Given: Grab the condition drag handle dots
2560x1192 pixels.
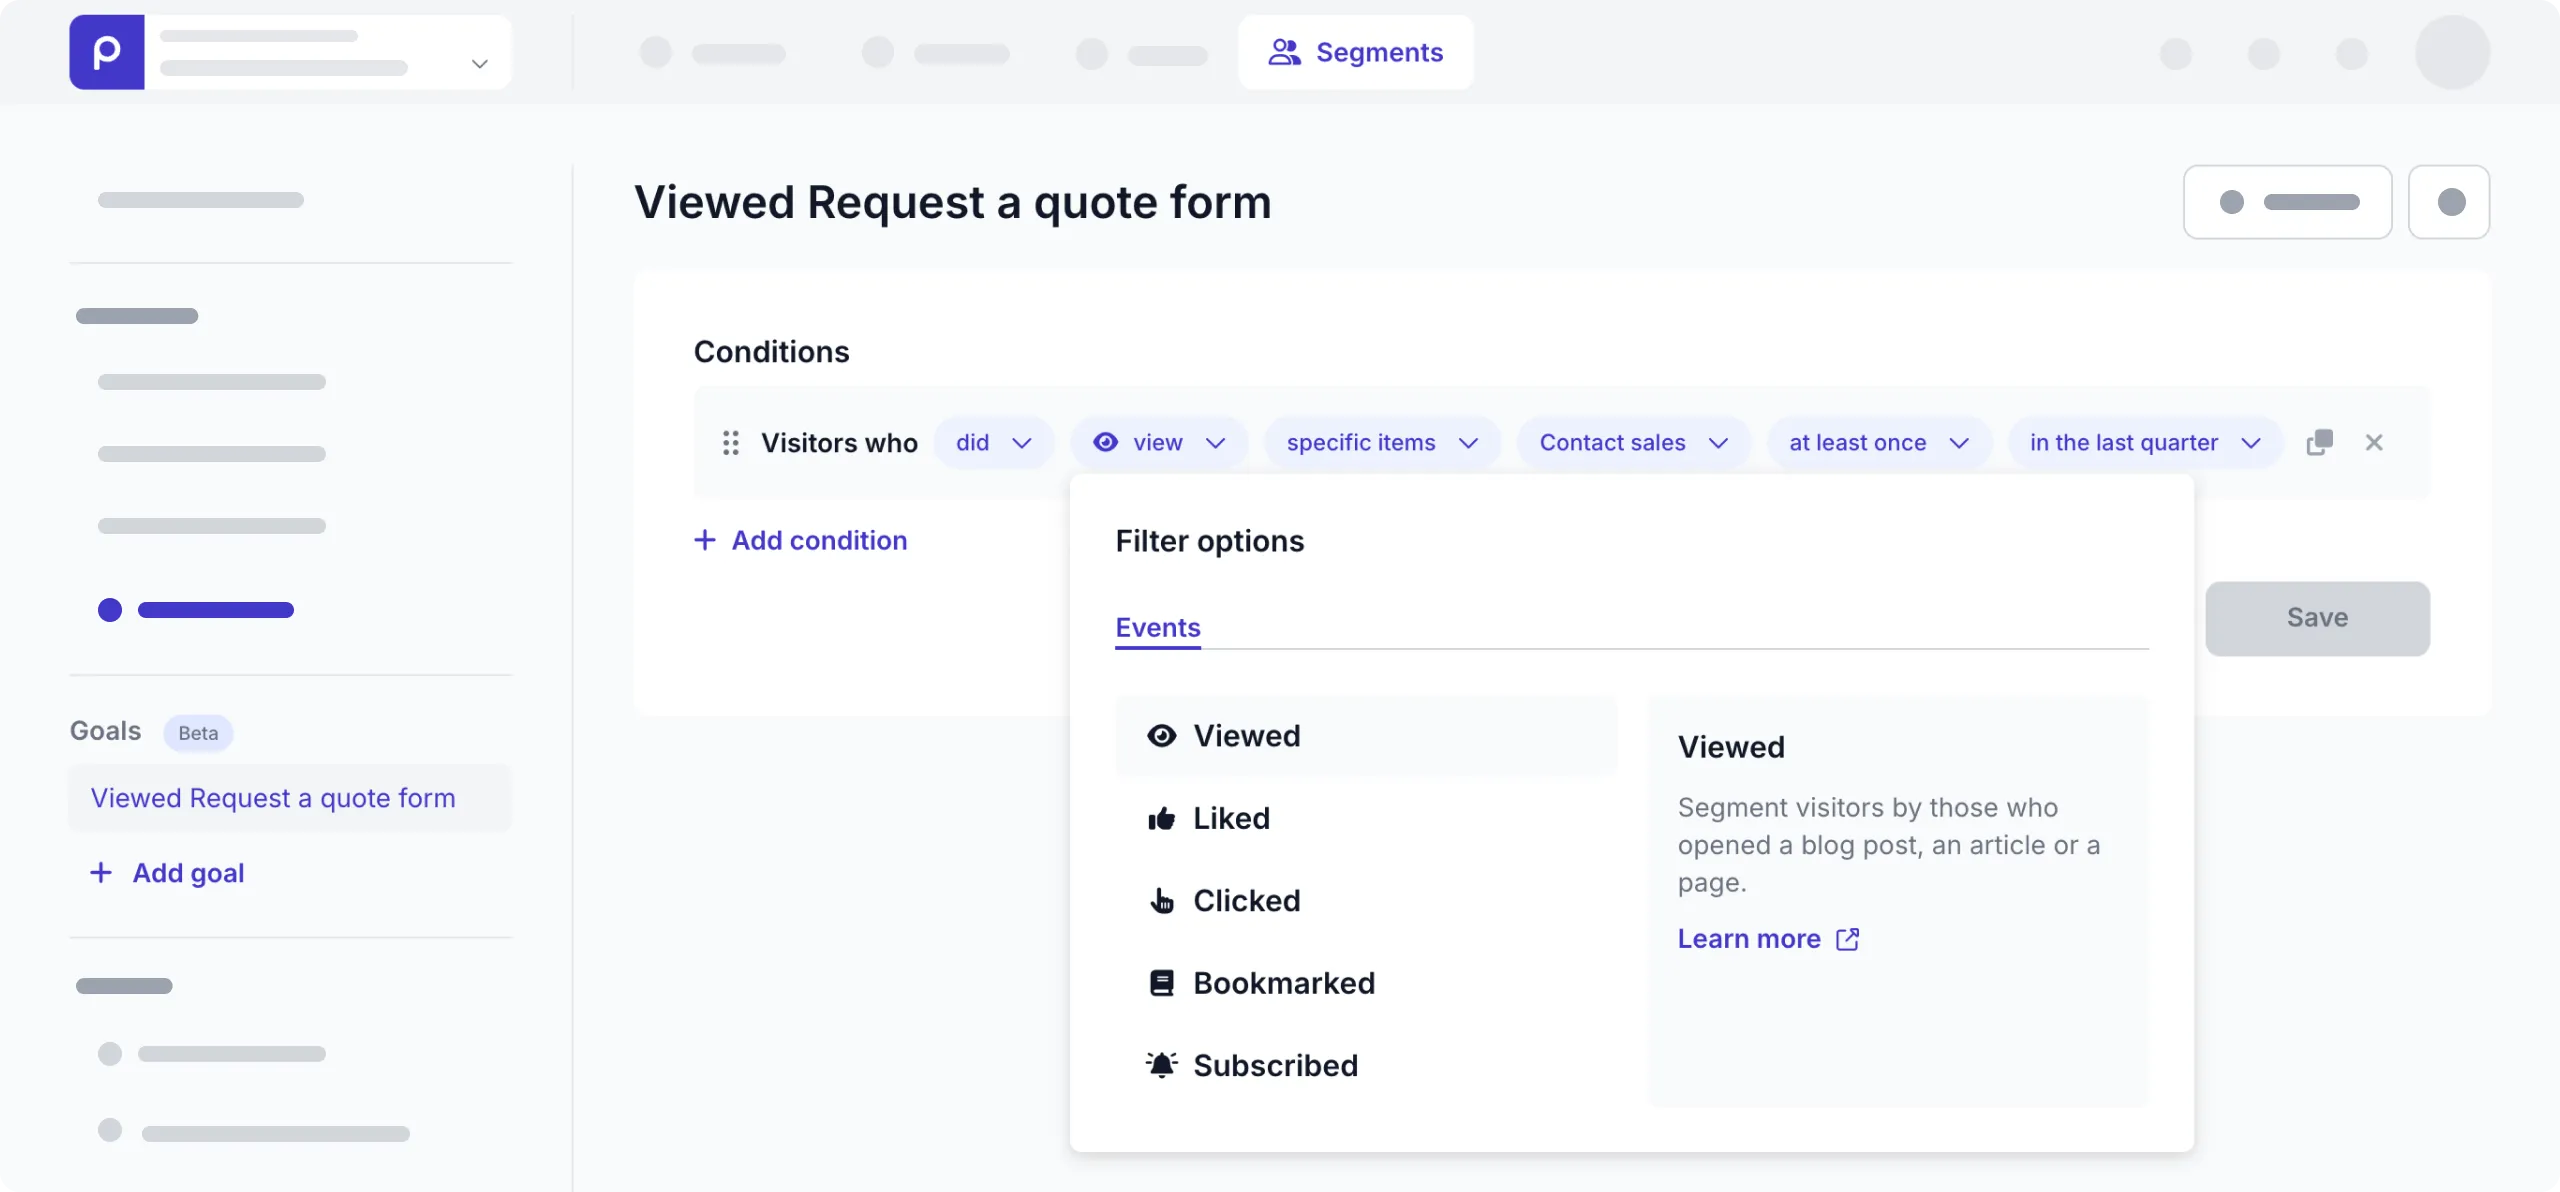Looking at the screenshot, I should point(731,442).
